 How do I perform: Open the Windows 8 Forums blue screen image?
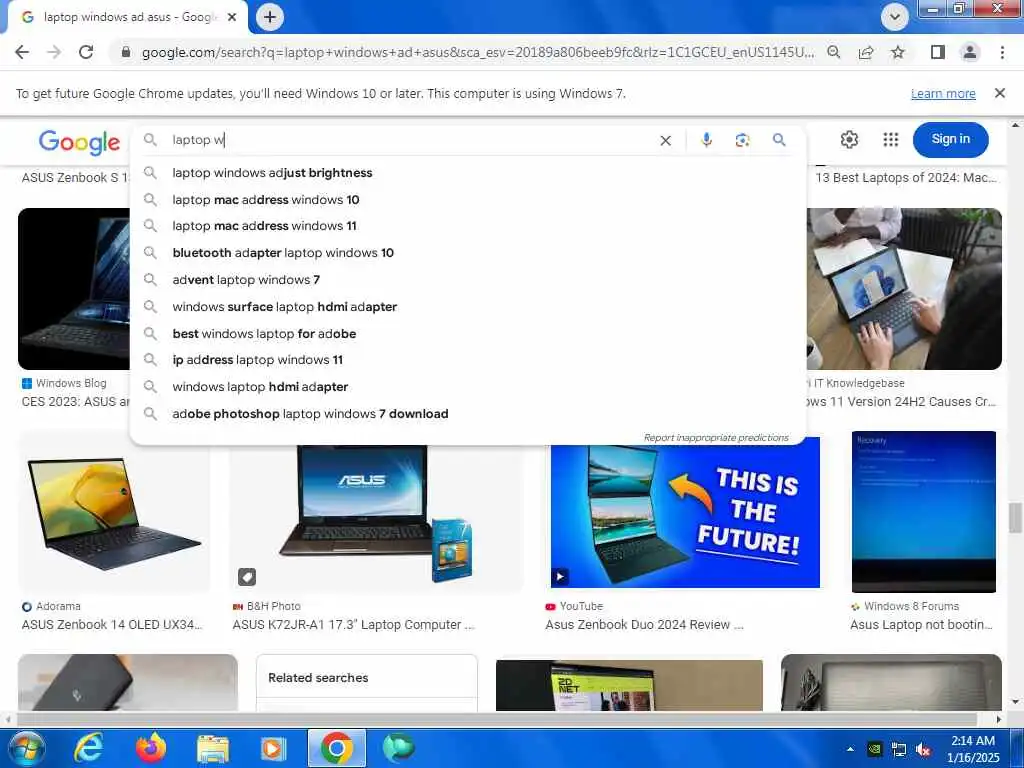click(923, 512)
